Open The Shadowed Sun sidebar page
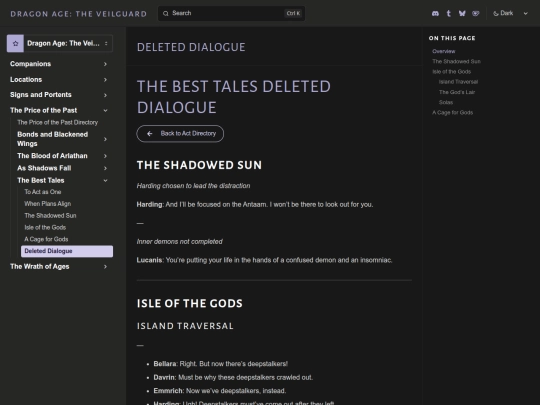Image resolution: width=540 pixels, height=405 pixels. click(x=50, y=216)
